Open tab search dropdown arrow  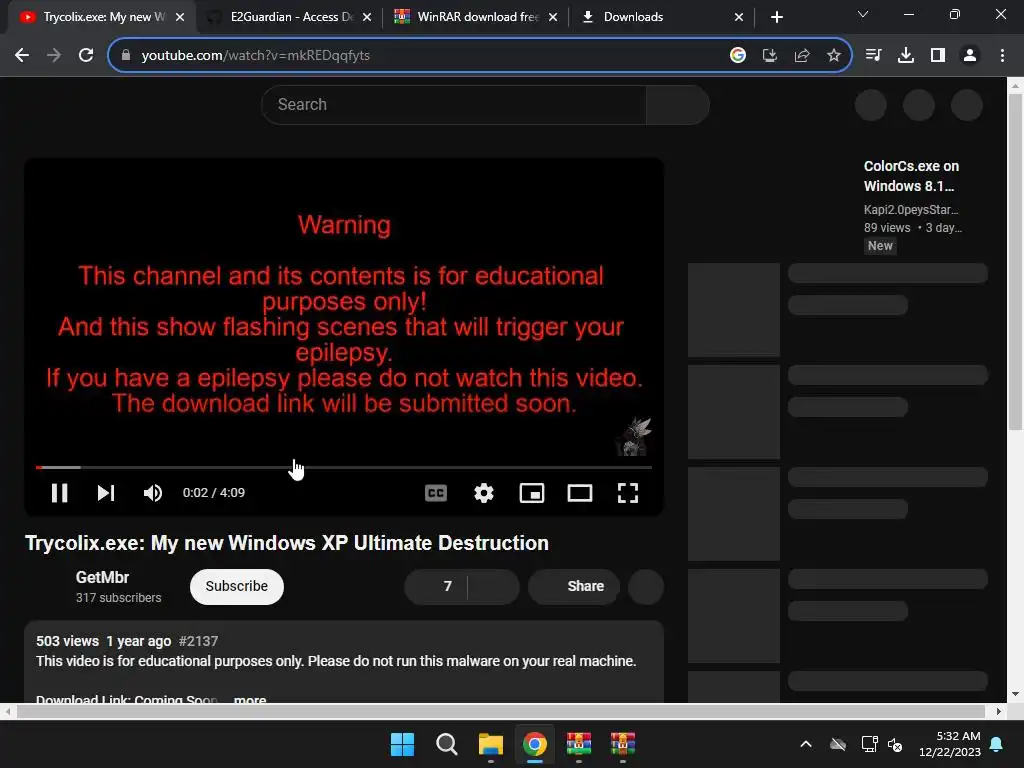863,14
